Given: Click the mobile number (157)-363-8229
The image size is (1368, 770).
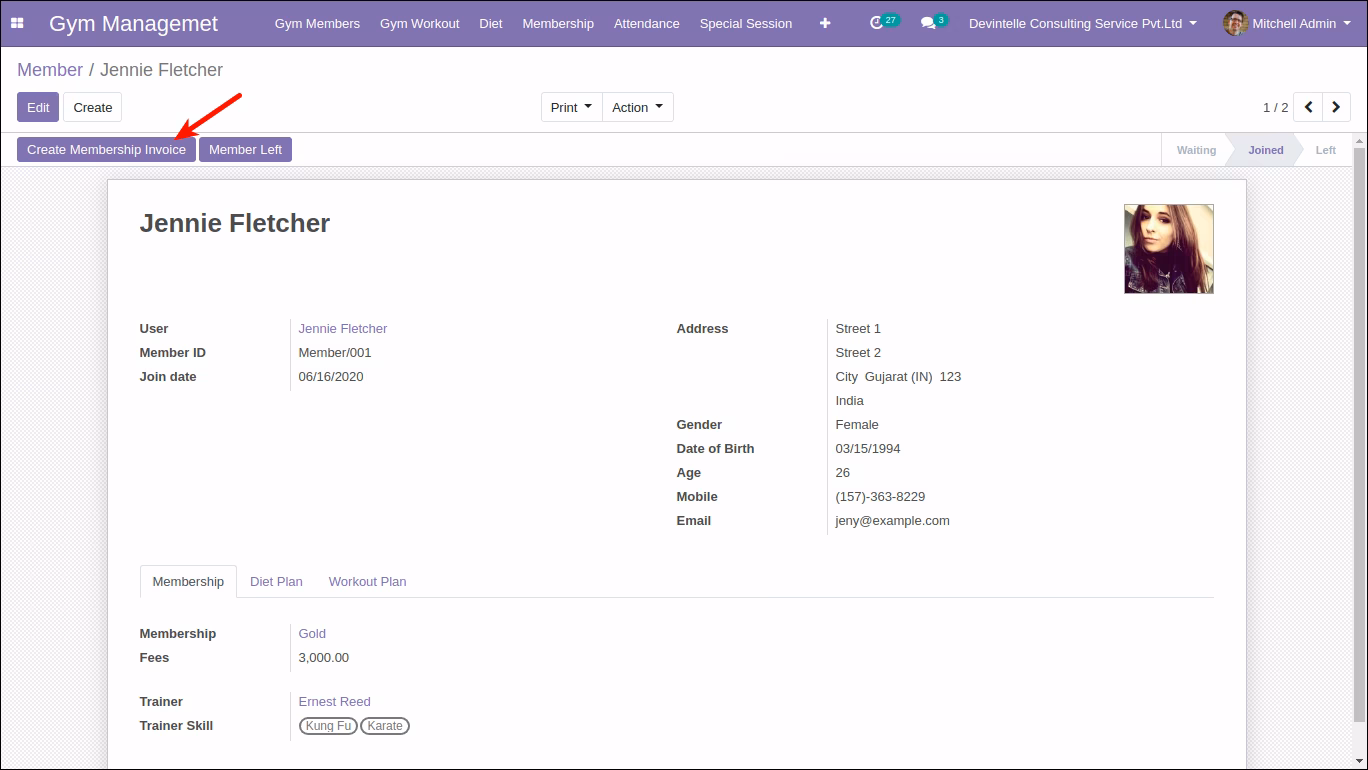Looking at the screenshot, I should tap(880, 496).
